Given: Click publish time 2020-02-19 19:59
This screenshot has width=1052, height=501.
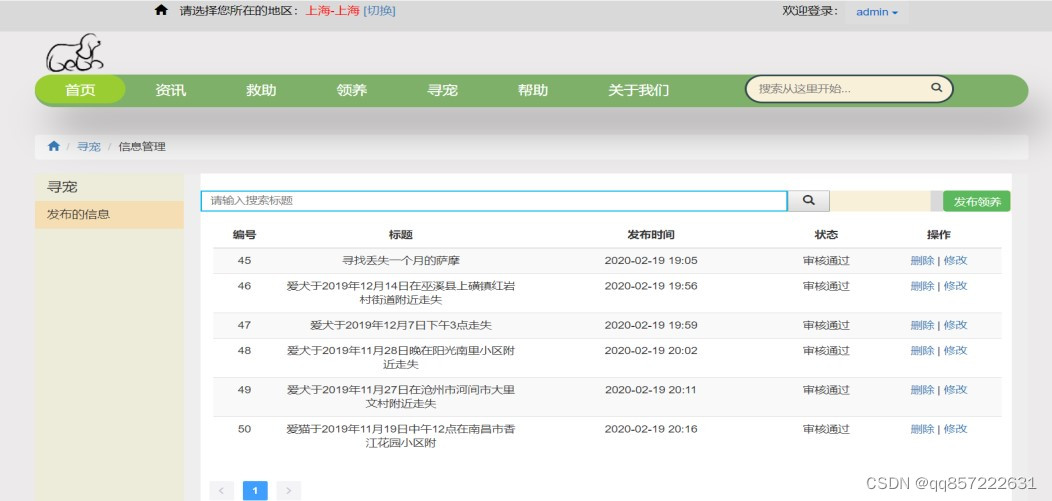Looking at the screenshot, I should point(651,325).
